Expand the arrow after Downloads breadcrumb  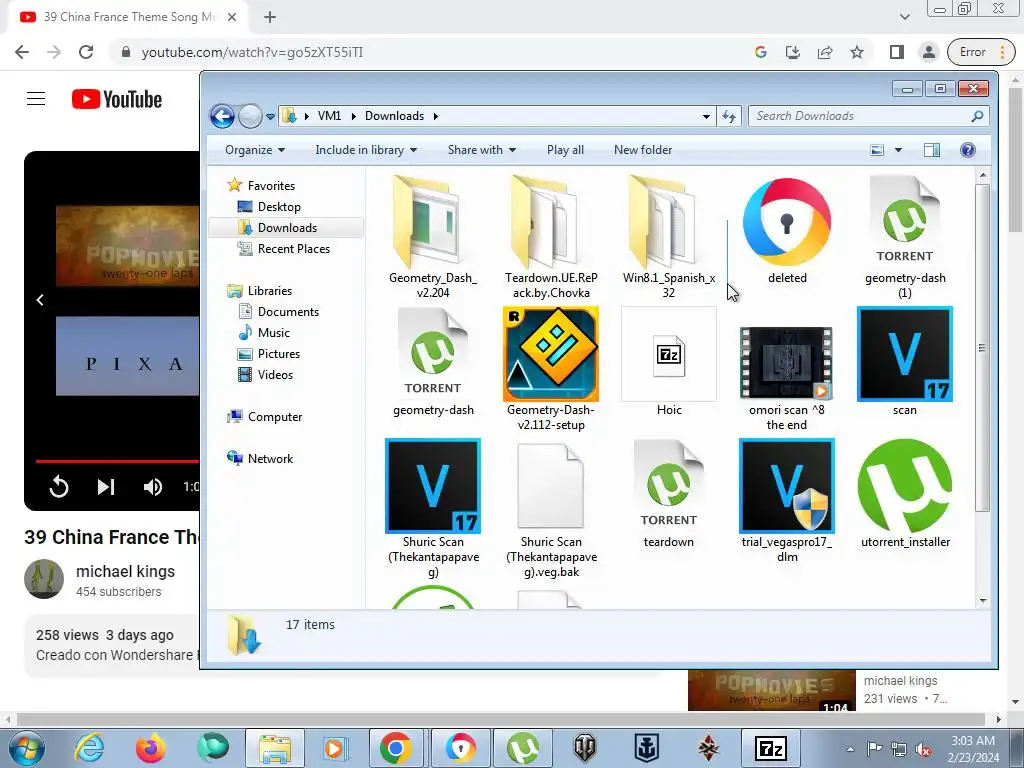pyautogui.click(x=436, y=116)
